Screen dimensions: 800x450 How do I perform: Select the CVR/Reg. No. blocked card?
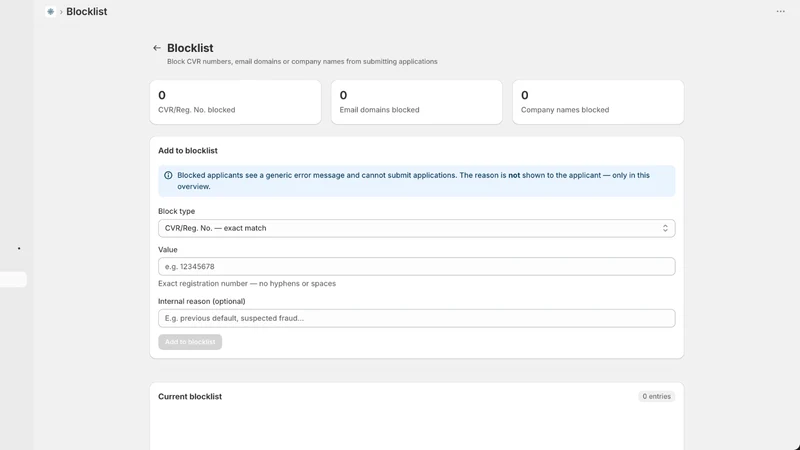pos(235,102)
